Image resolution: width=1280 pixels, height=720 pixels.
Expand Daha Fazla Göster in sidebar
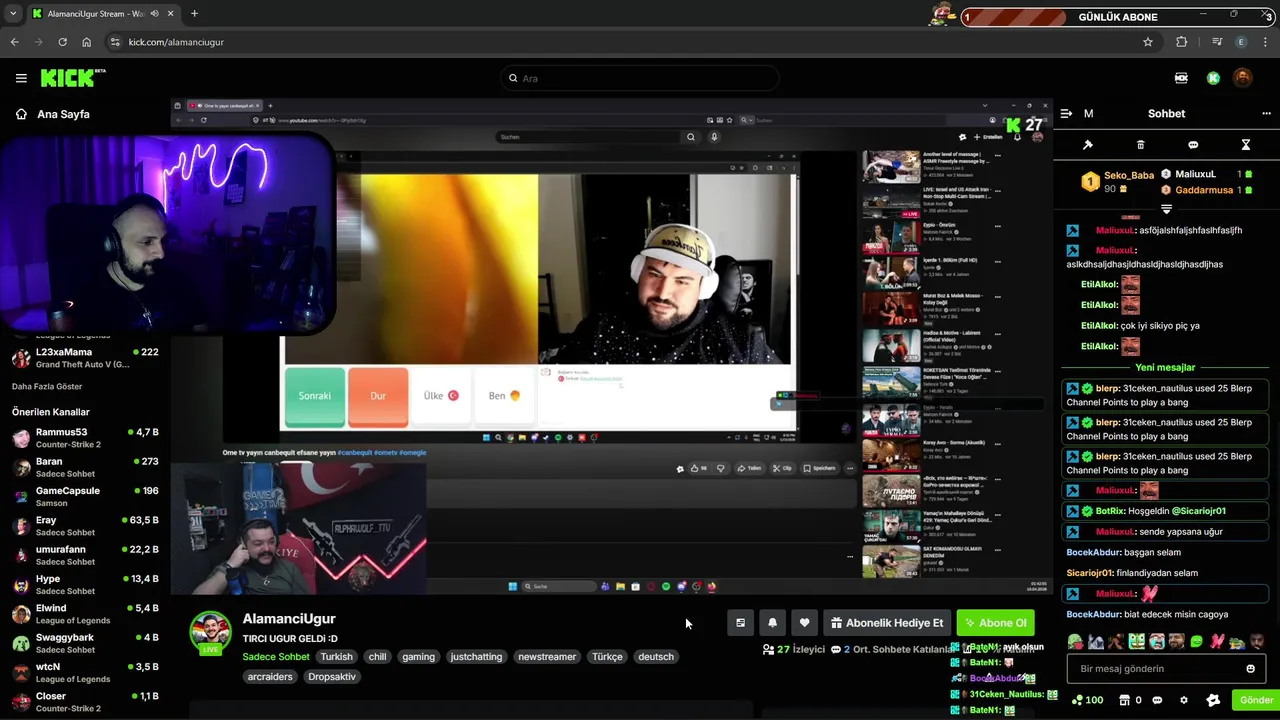(47, 387)
